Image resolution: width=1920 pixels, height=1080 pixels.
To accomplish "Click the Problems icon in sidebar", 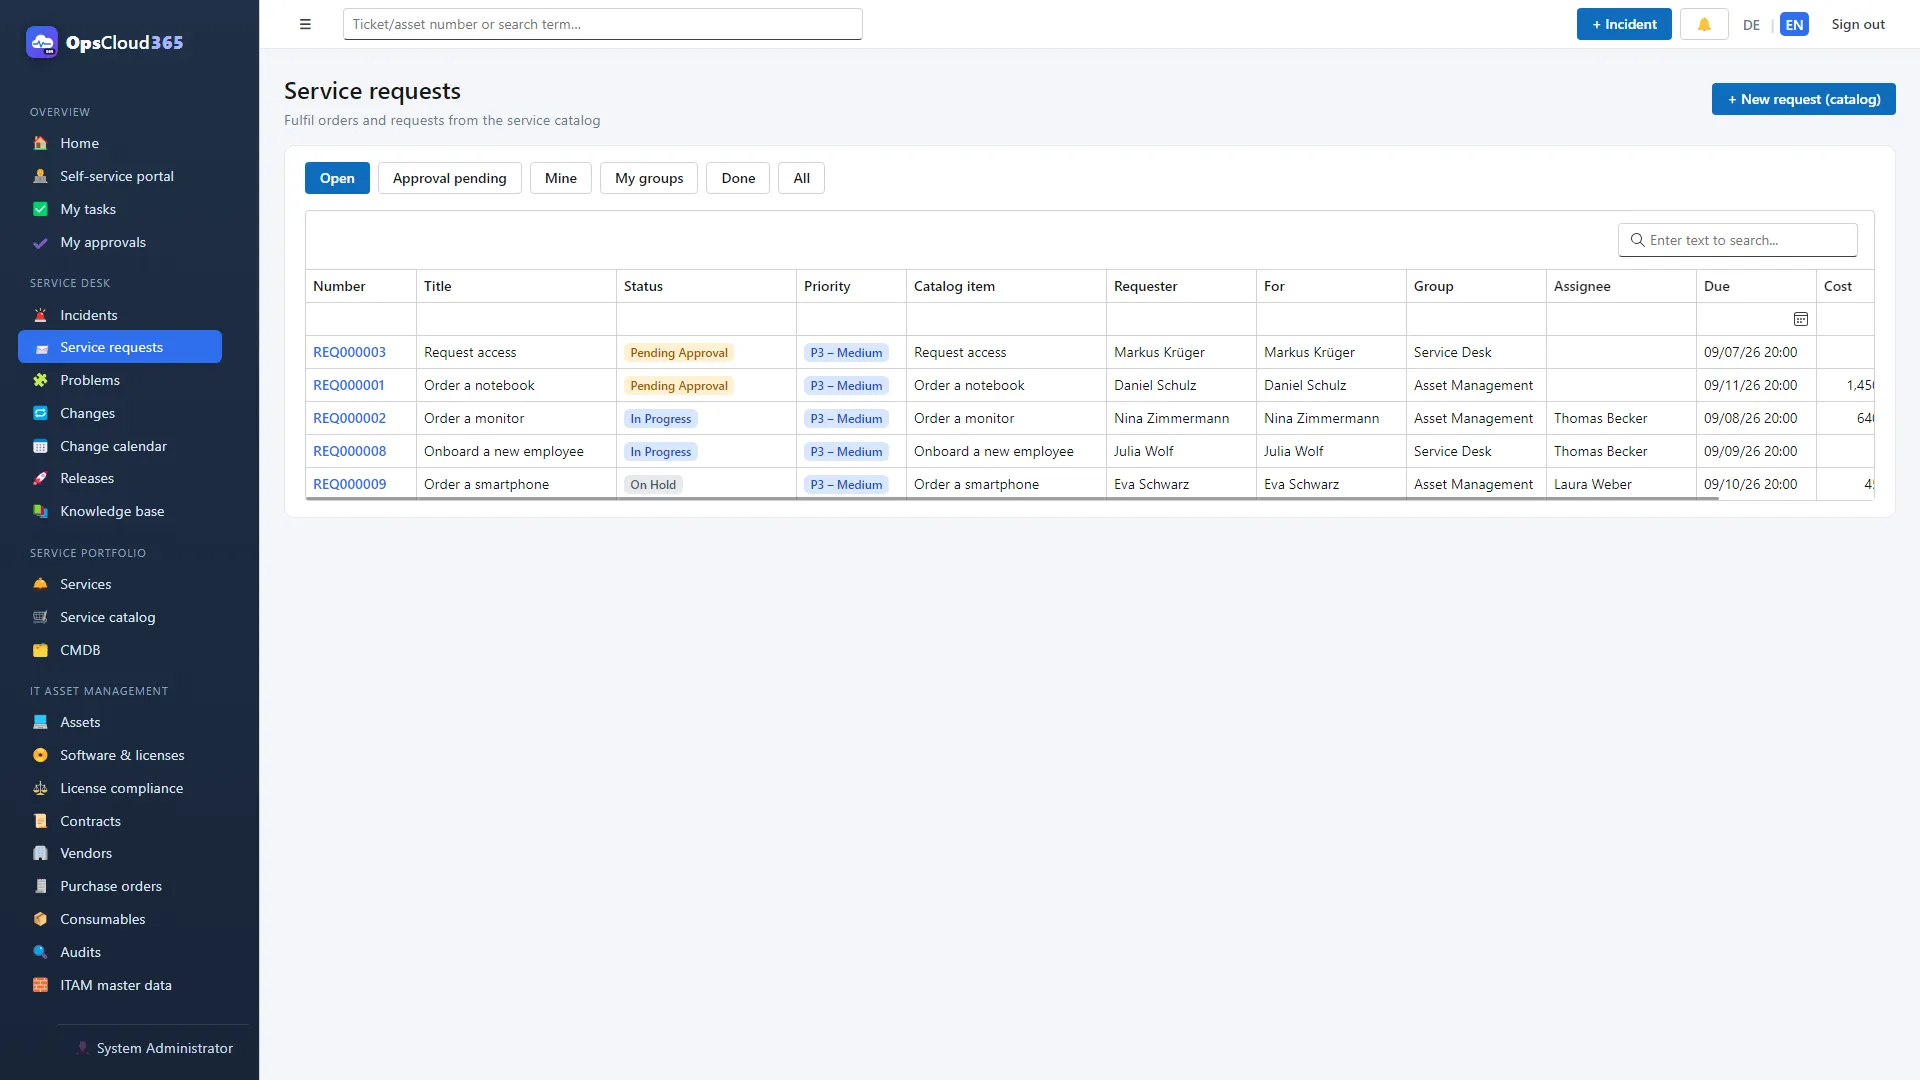I will pyautogui.click(x=40, y=380).
